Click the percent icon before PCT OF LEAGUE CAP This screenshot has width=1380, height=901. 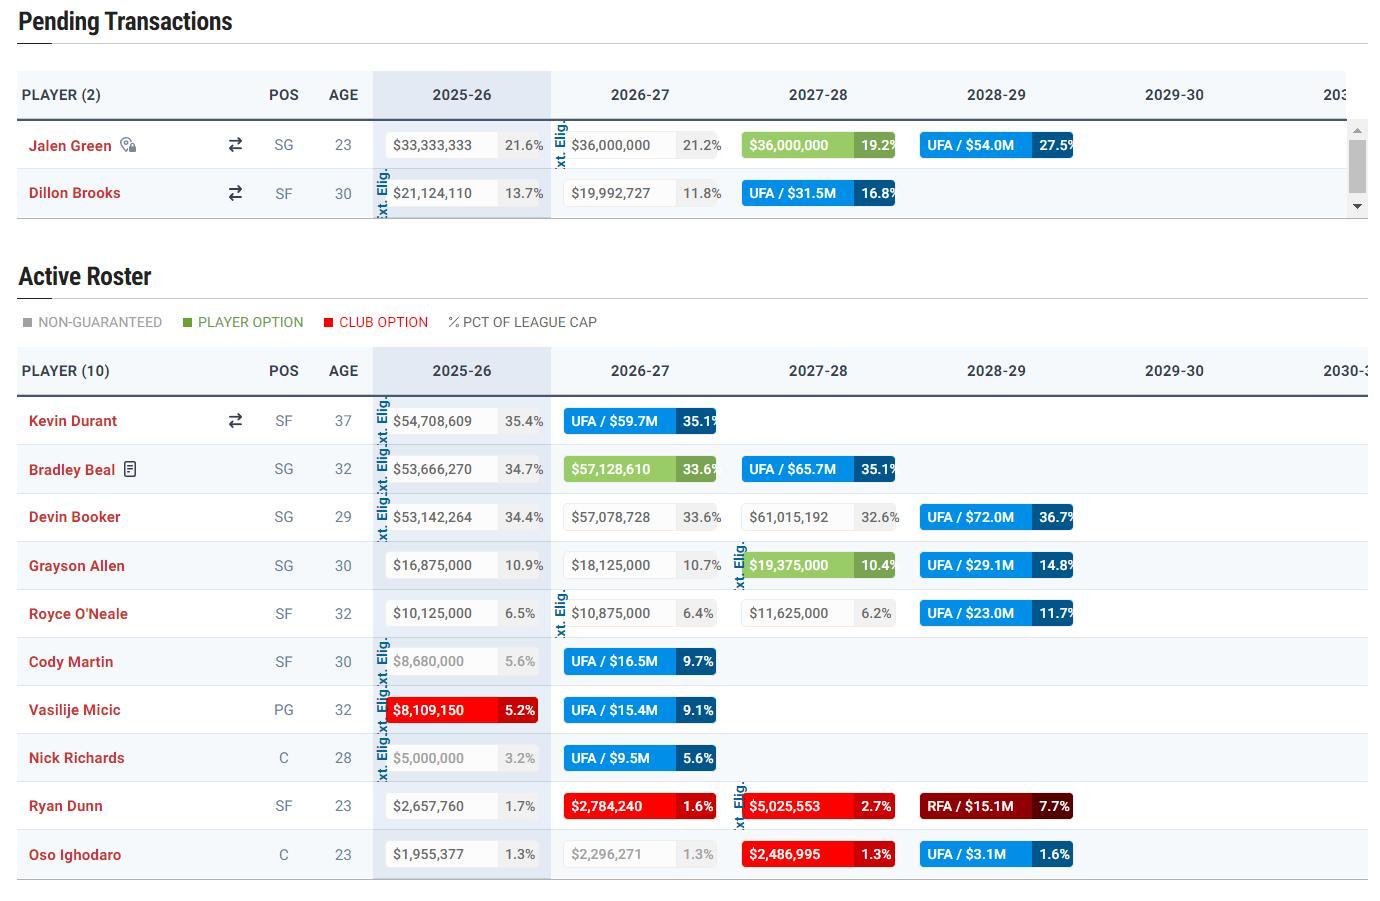pos(453,322)
